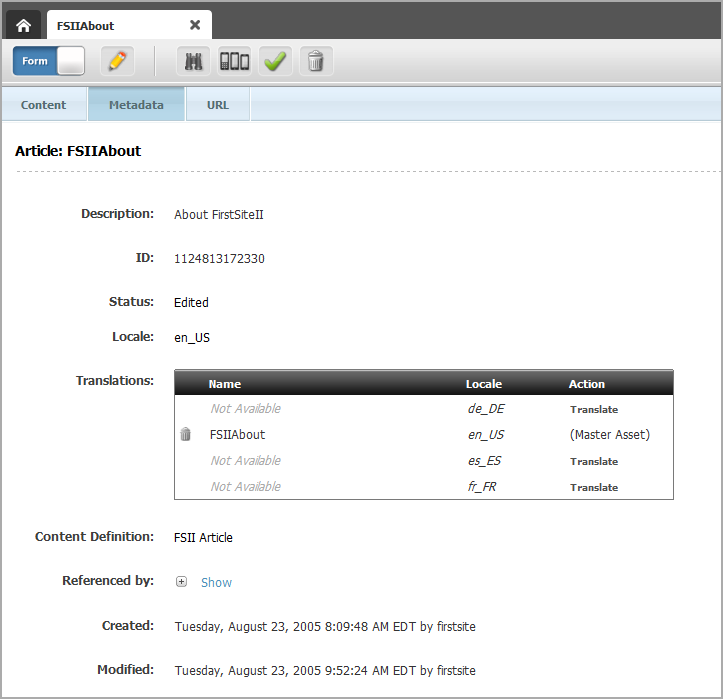The height and width of the screenshot is (699, 723).
Task: Click the binoculars Preview icon
Action: (x=194, y=61)
